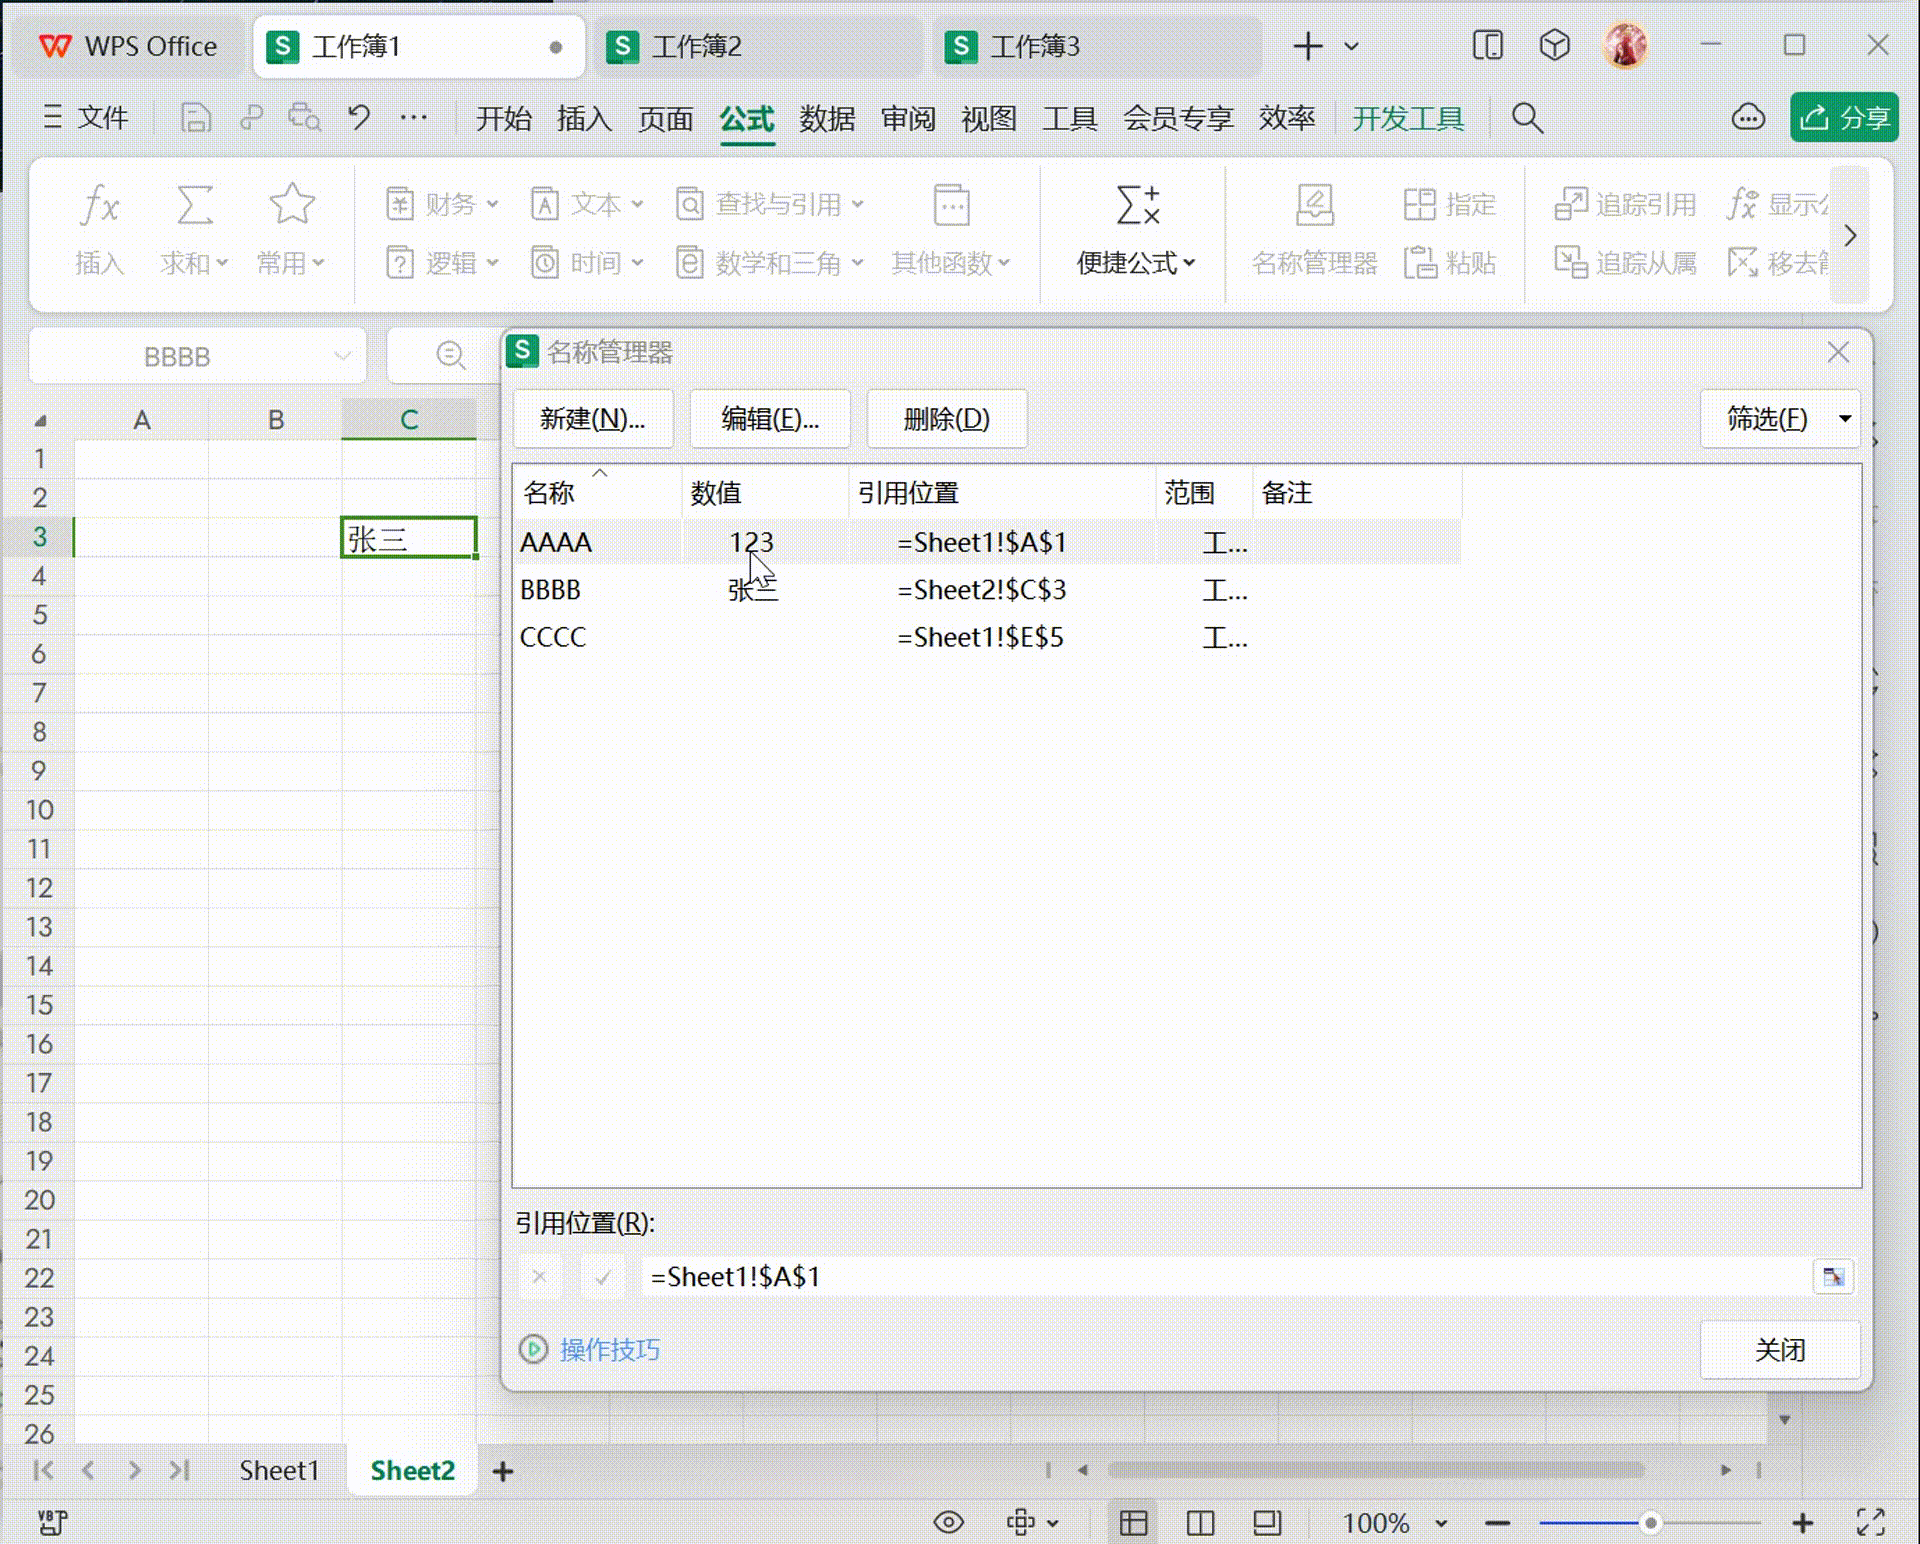
Task: Click the fullscreen icon in status bar
Action: (x=1870, y=1522)
